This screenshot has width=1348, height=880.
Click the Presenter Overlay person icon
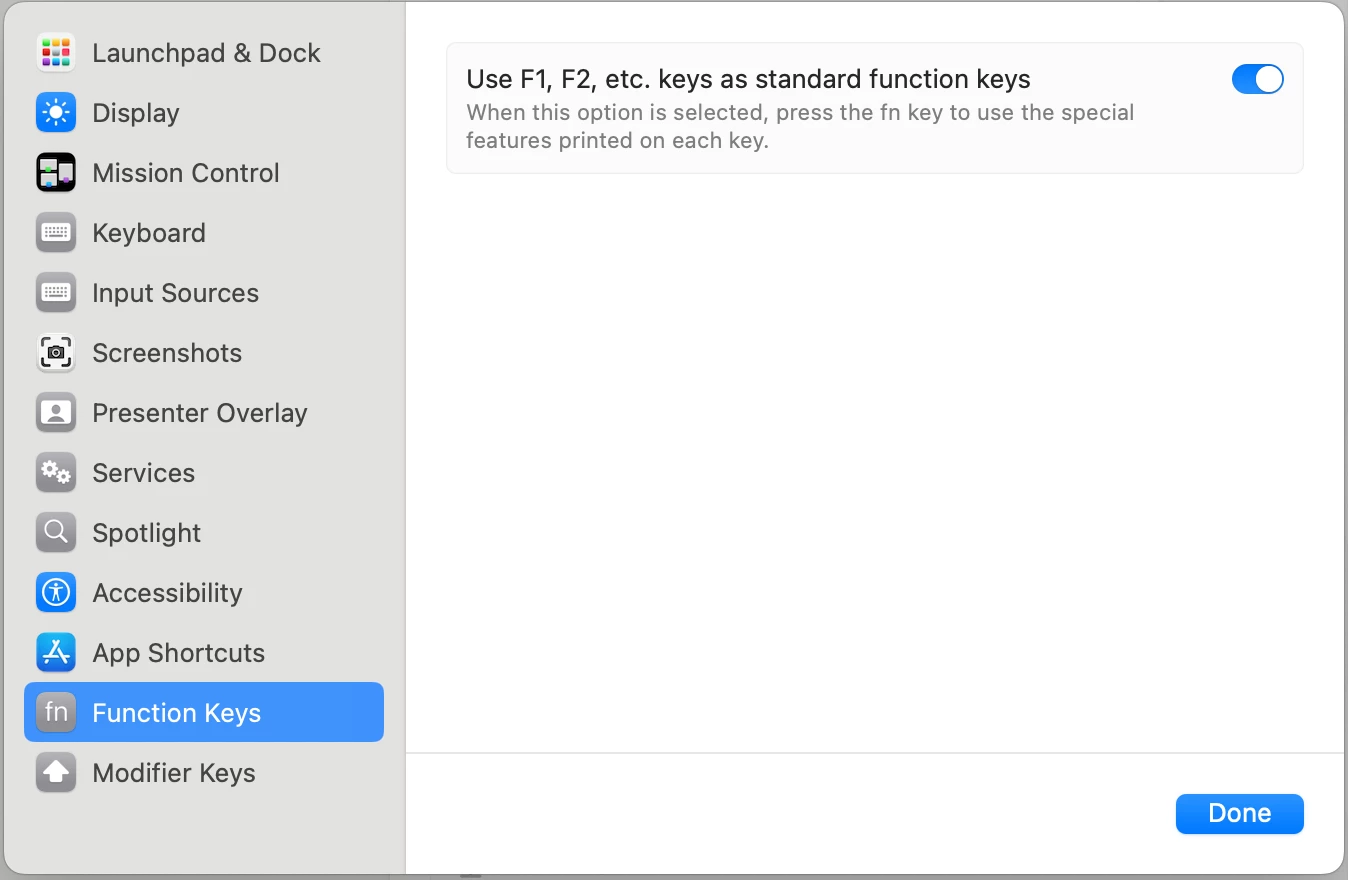coord(56,413)
